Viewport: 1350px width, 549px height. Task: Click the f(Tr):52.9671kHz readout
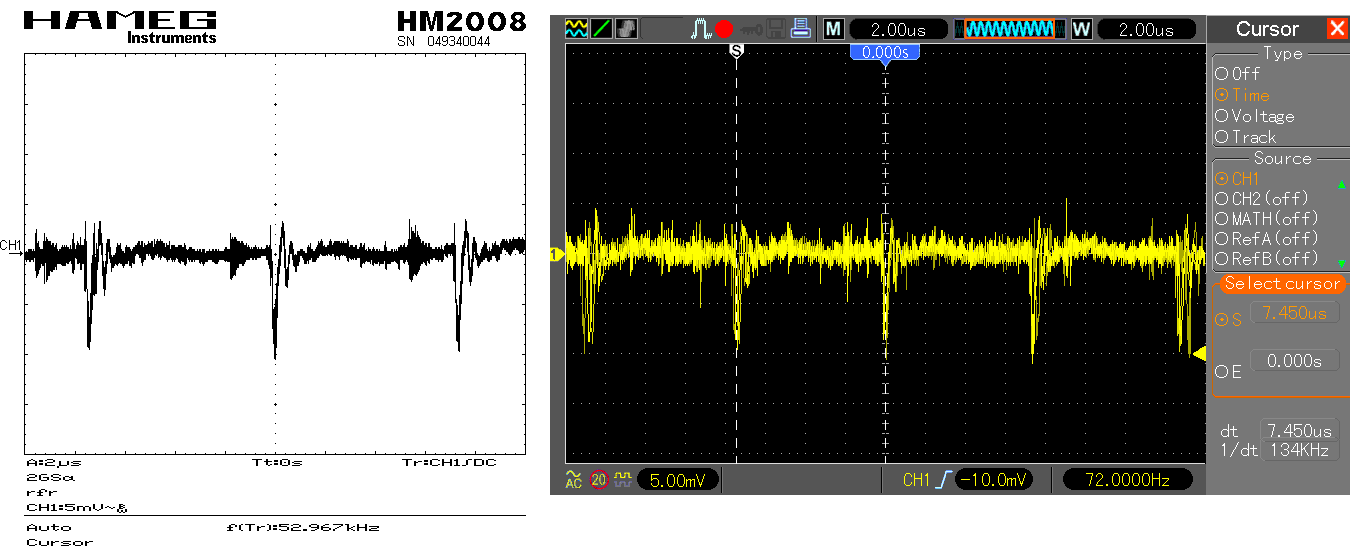303,527
